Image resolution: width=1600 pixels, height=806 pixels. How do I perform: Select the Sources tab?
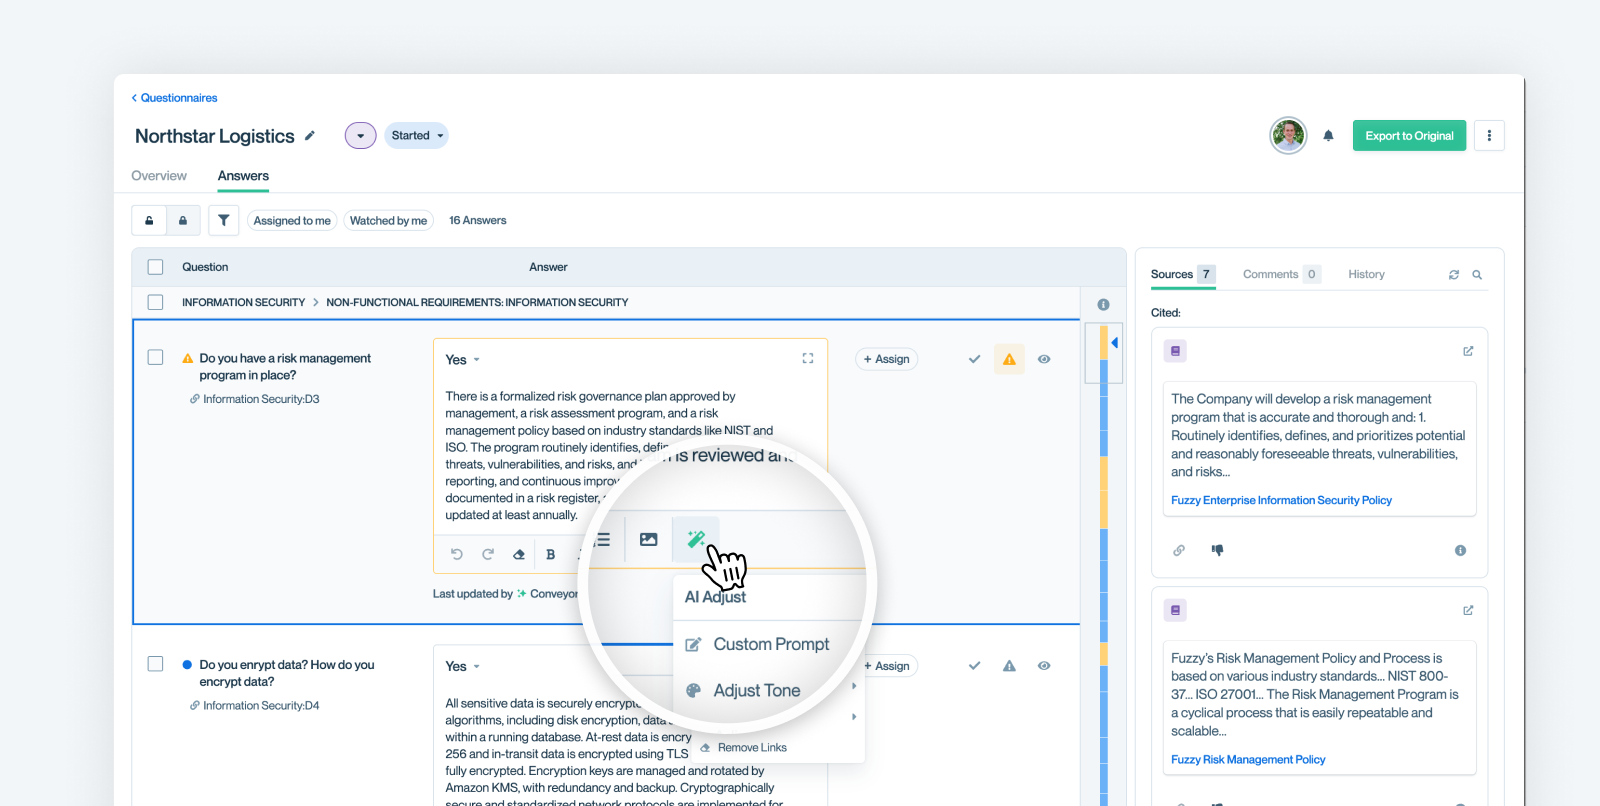click(x=1183, y=274)
